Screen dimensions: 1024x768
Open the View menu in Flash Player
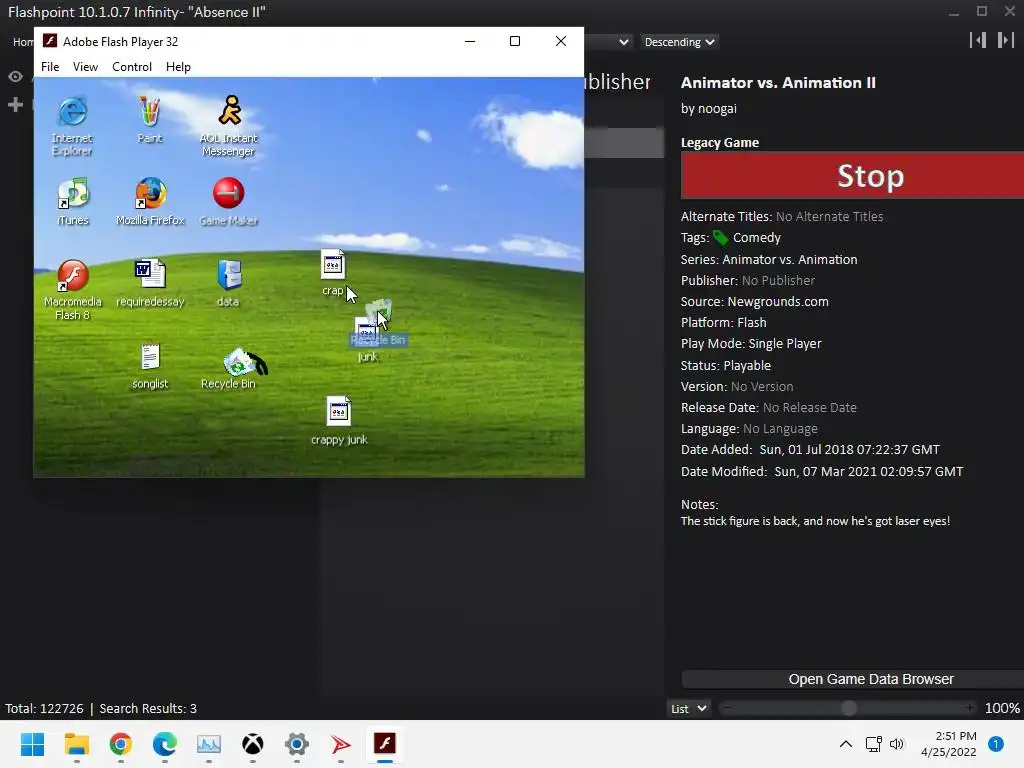click(85, 67)
